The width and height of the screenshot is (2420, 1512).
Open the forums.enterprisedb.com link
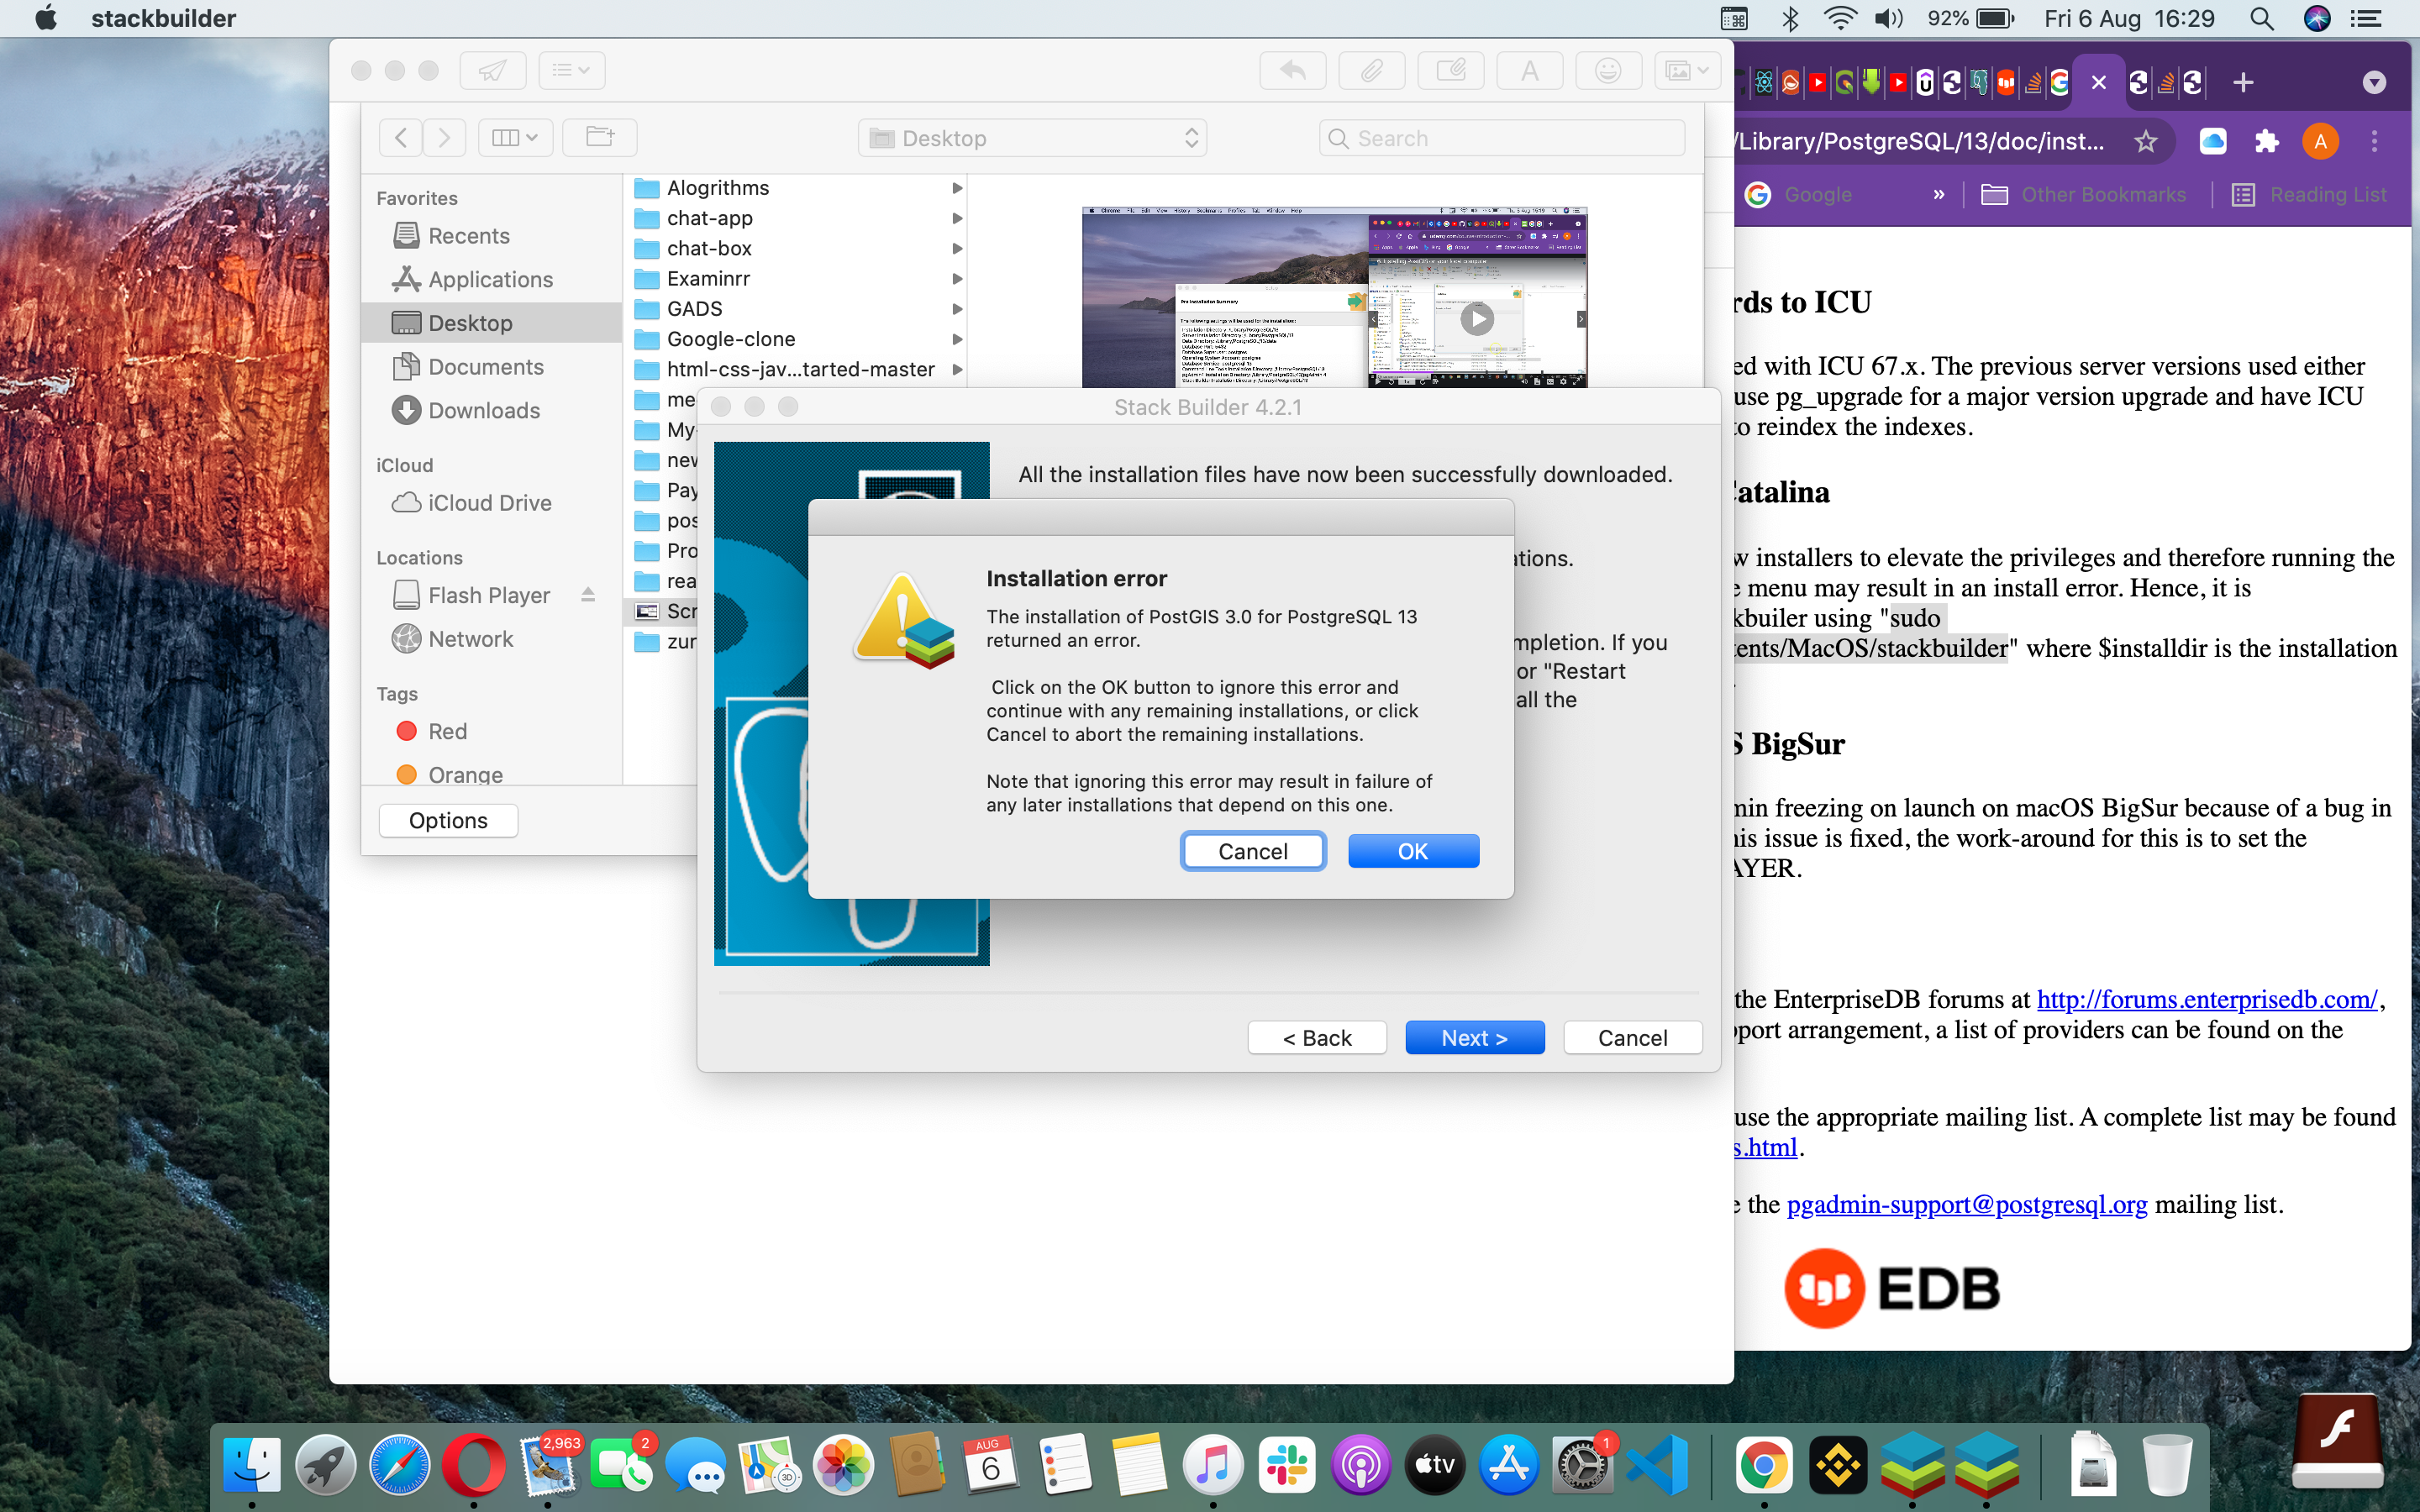(x=2207, y=999)
